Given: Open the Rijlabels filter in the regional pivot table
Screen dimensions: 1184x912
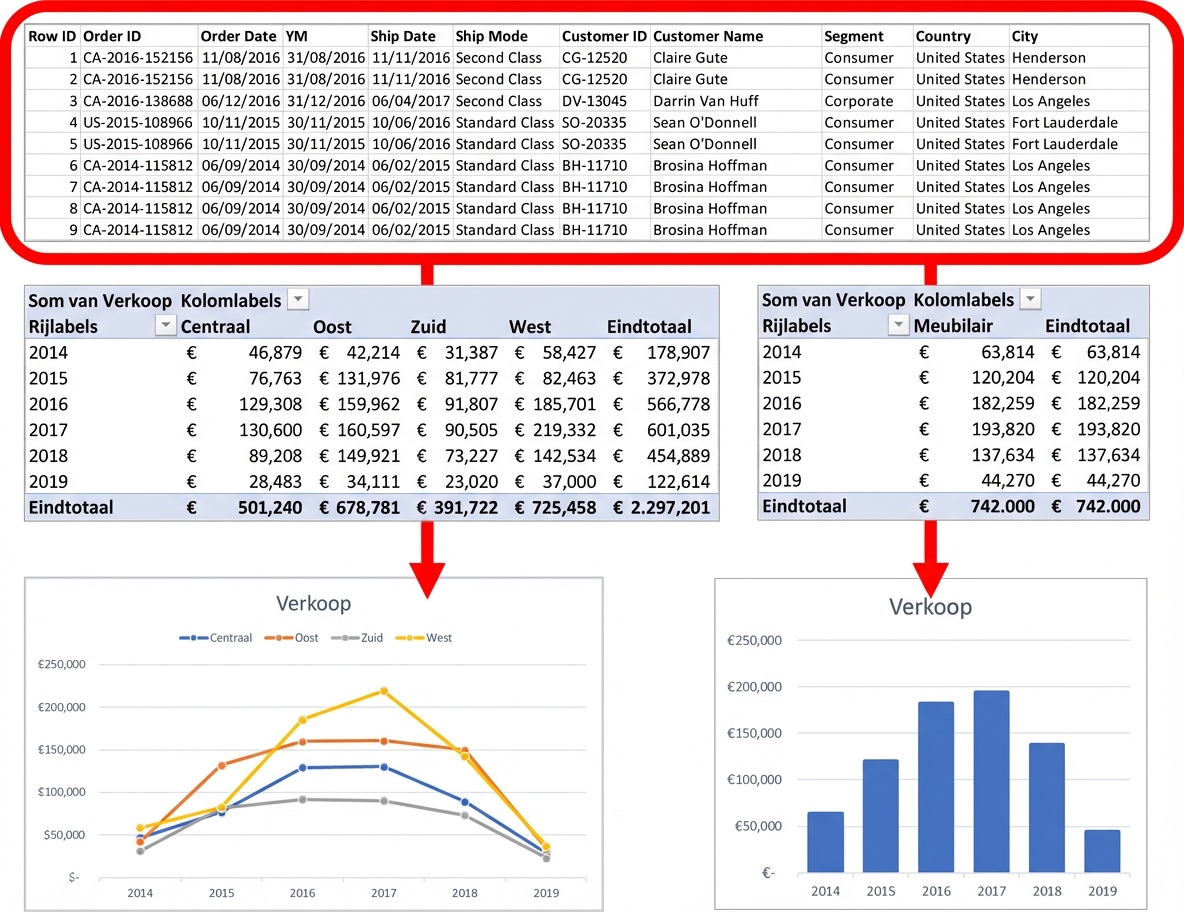Looking at the screenshot, I should [x=167, y=326].
